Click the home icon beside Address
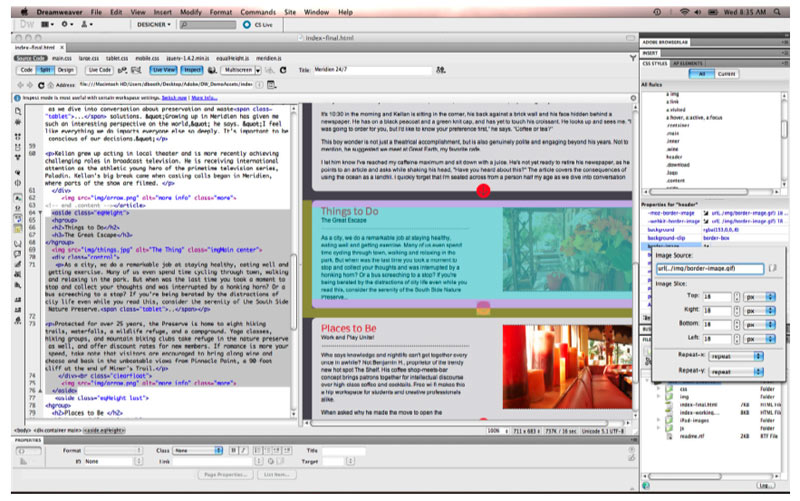 coord(51,85)
